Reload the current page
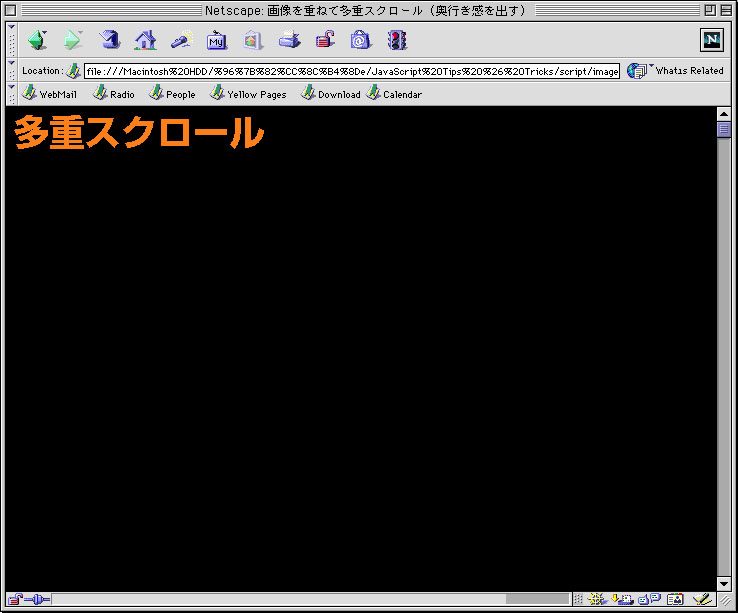The height and width of the screenshot is (613, 738). [109, 40]
